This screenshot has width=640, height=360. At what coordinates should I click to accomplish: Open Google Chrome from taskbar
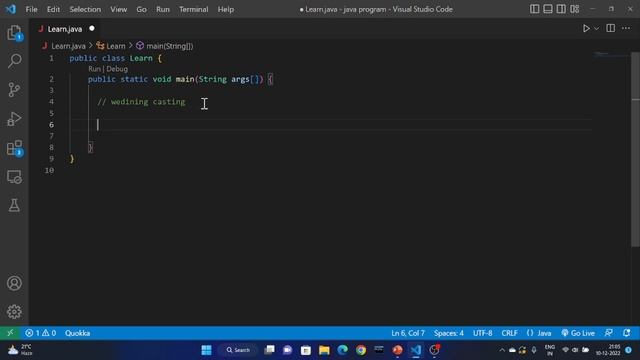[361, 350]
